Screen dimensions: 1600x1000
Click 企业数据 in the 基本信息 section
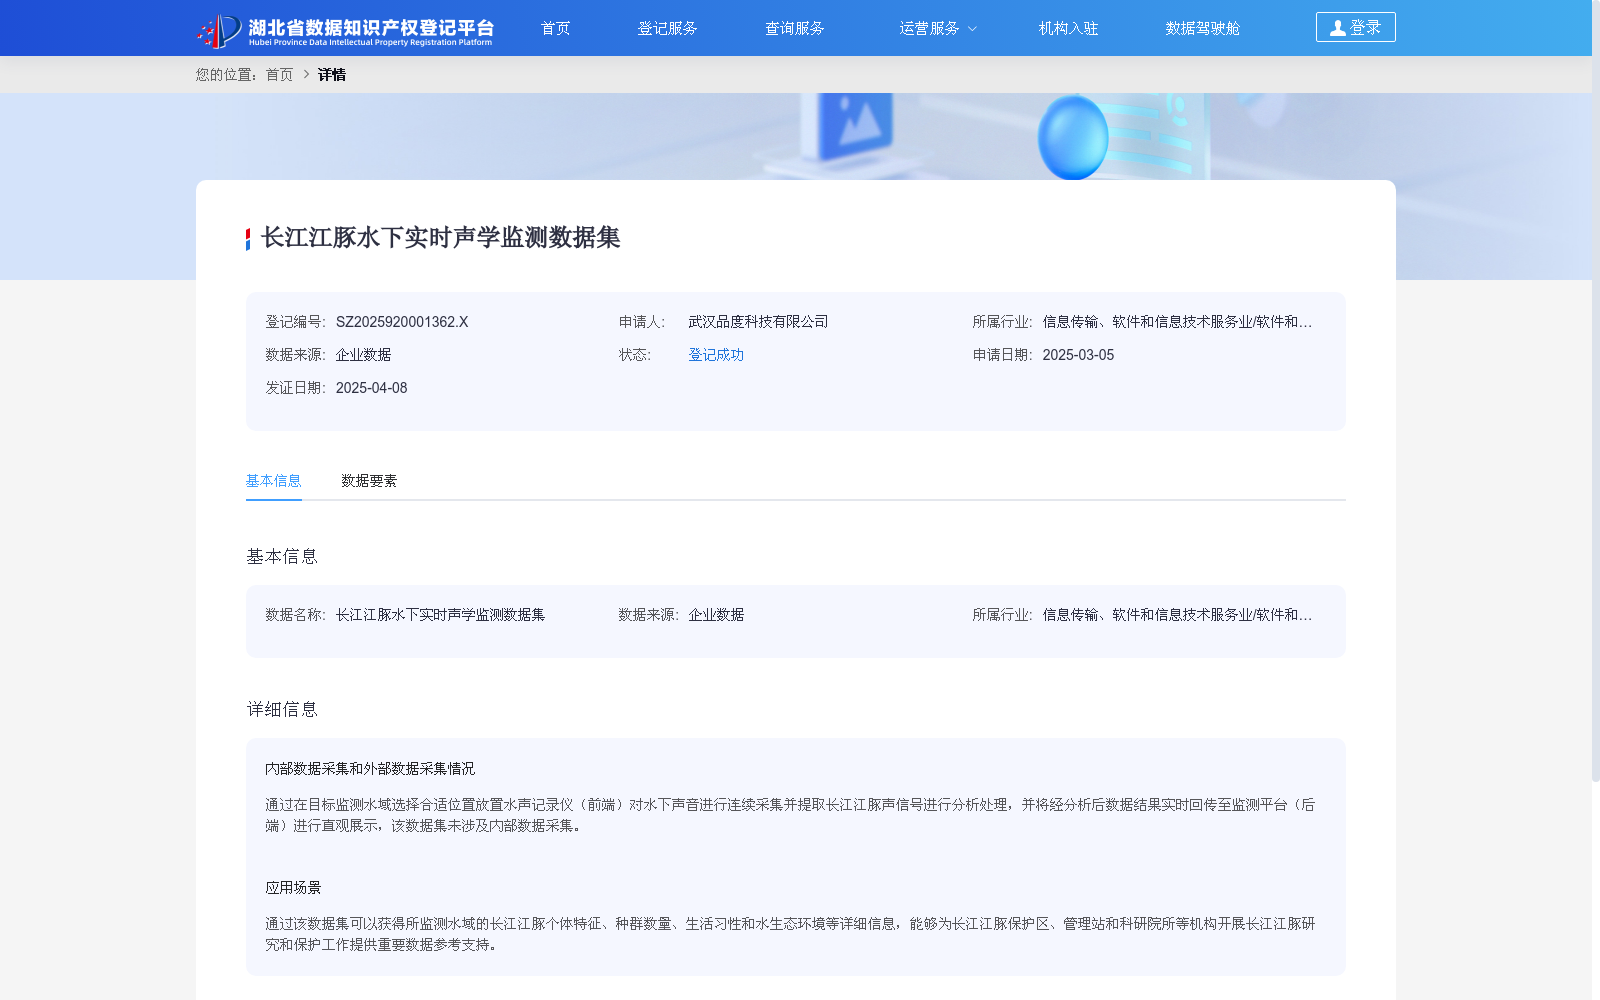click(x=716, y=615)
